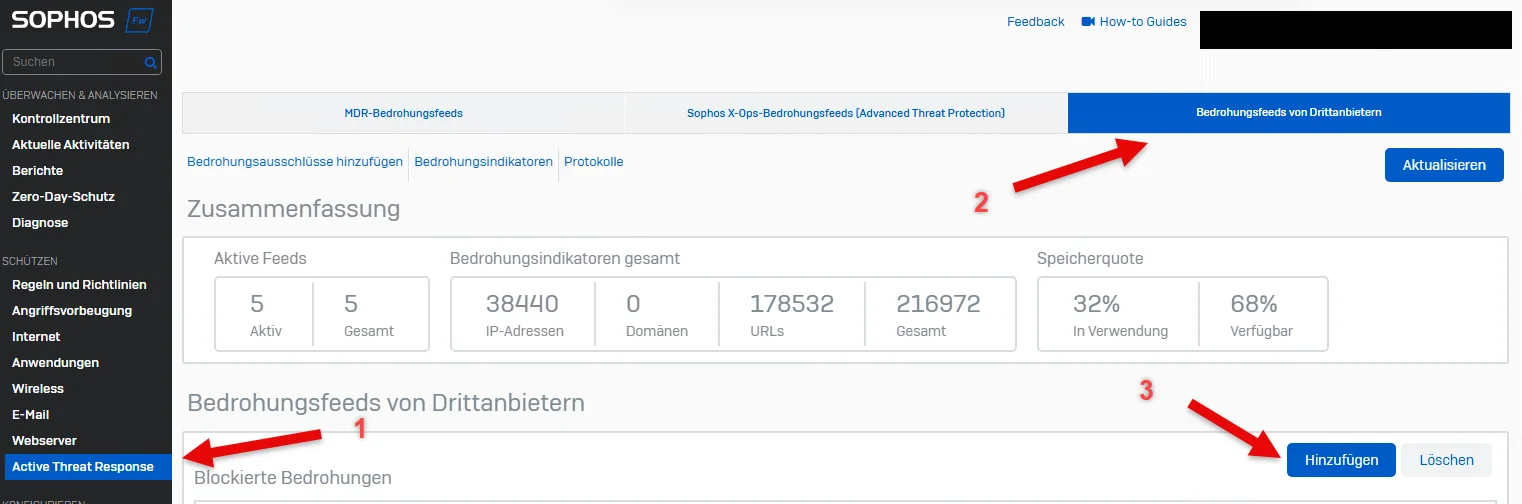Open Bedrohungsausschlüsse hinzufügen link

click(x=295, y=161)
